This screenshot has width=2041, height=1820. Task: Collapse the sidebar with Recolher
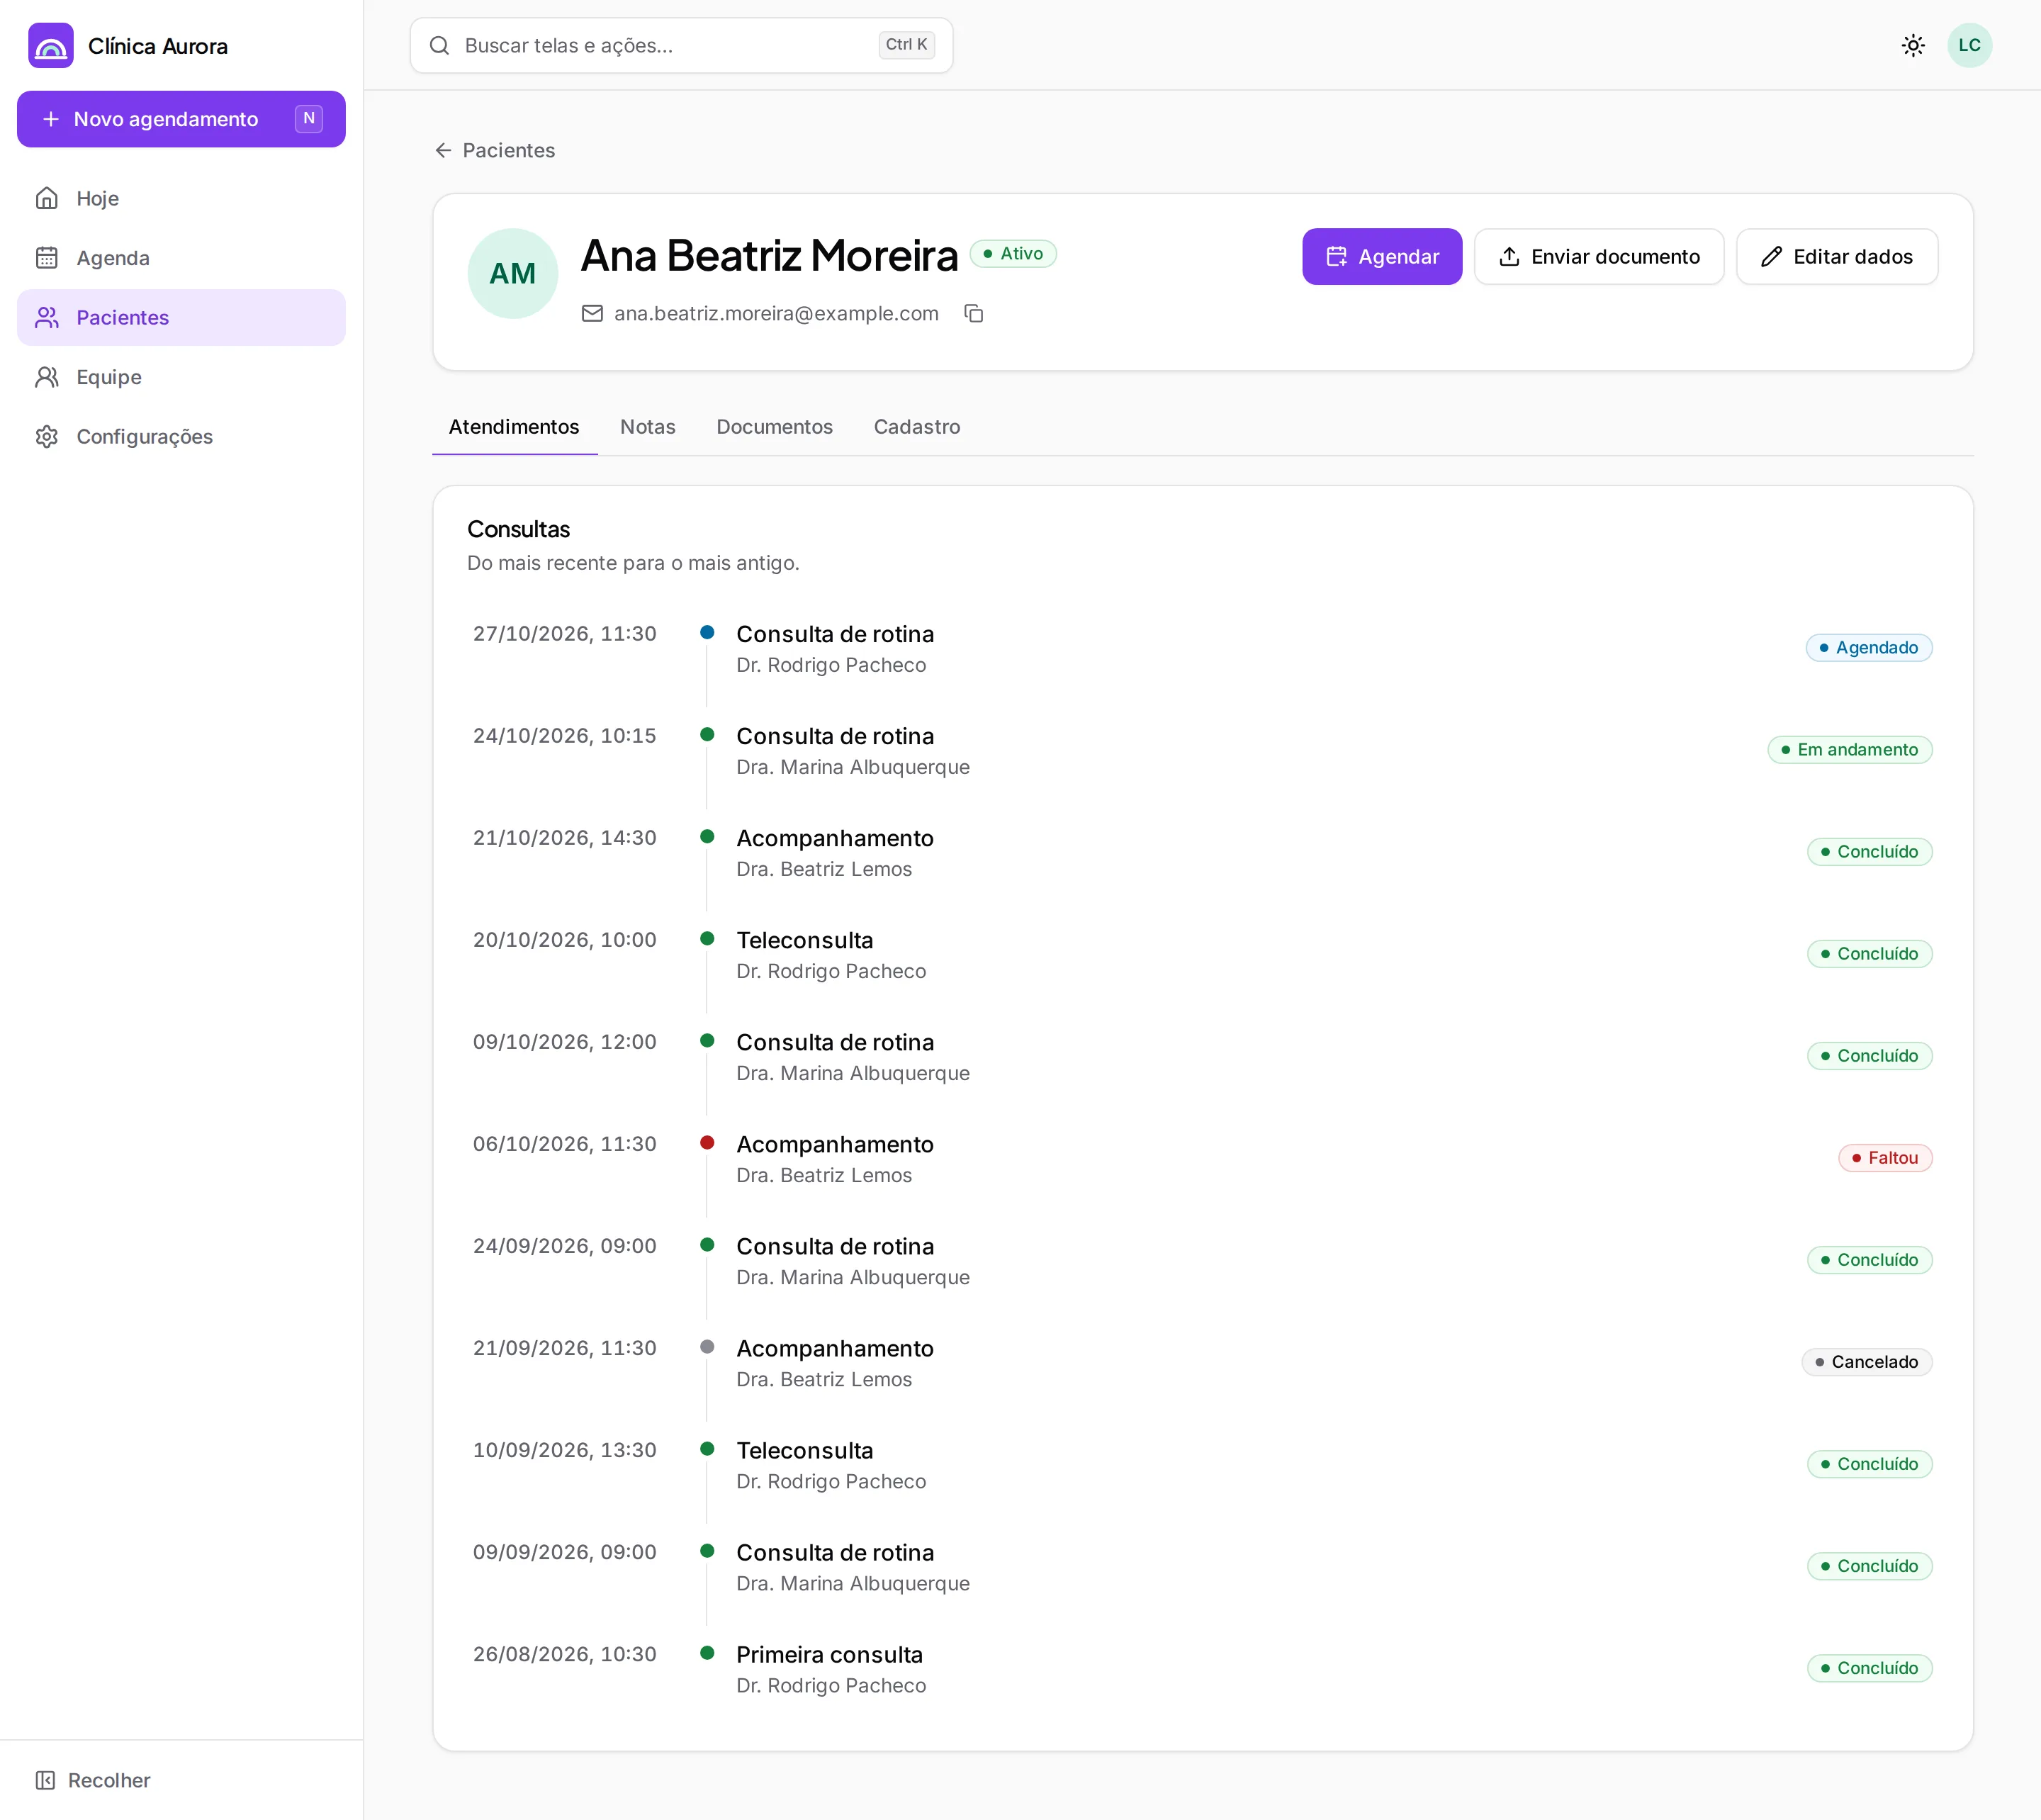point(92,1780)
